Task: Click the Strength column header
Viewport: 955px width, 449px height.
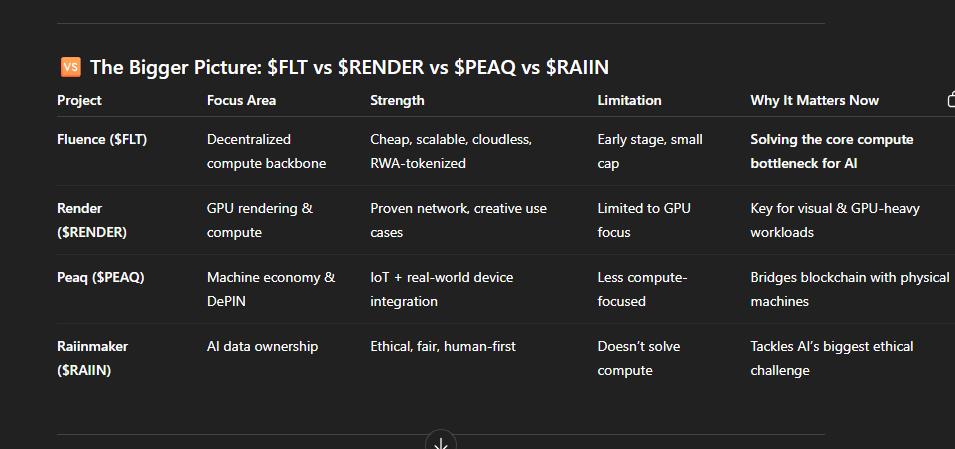Action: point(397,101)
